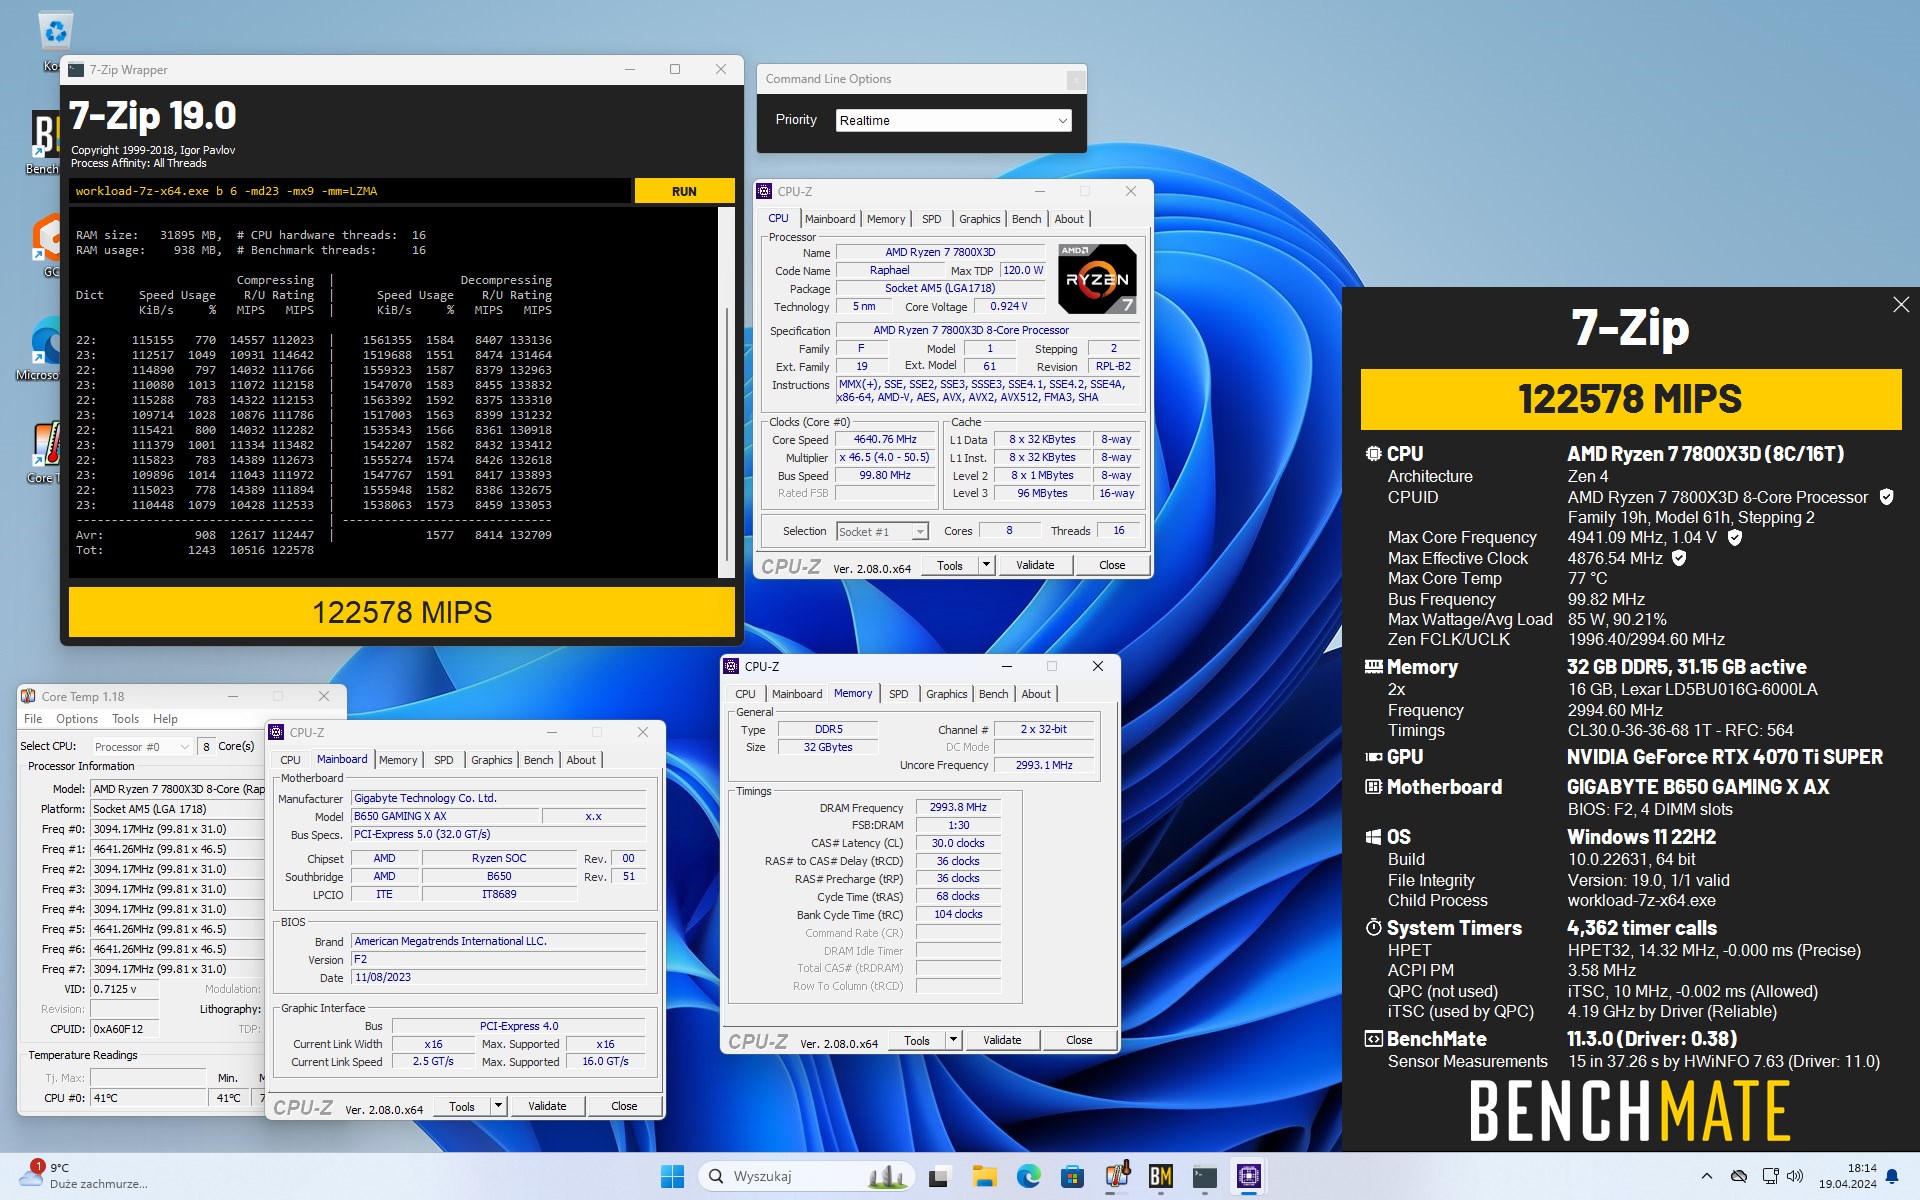The image size is (1920, 1200).
Task: Open the Tools menu in Core Temp
Action: 125,719
